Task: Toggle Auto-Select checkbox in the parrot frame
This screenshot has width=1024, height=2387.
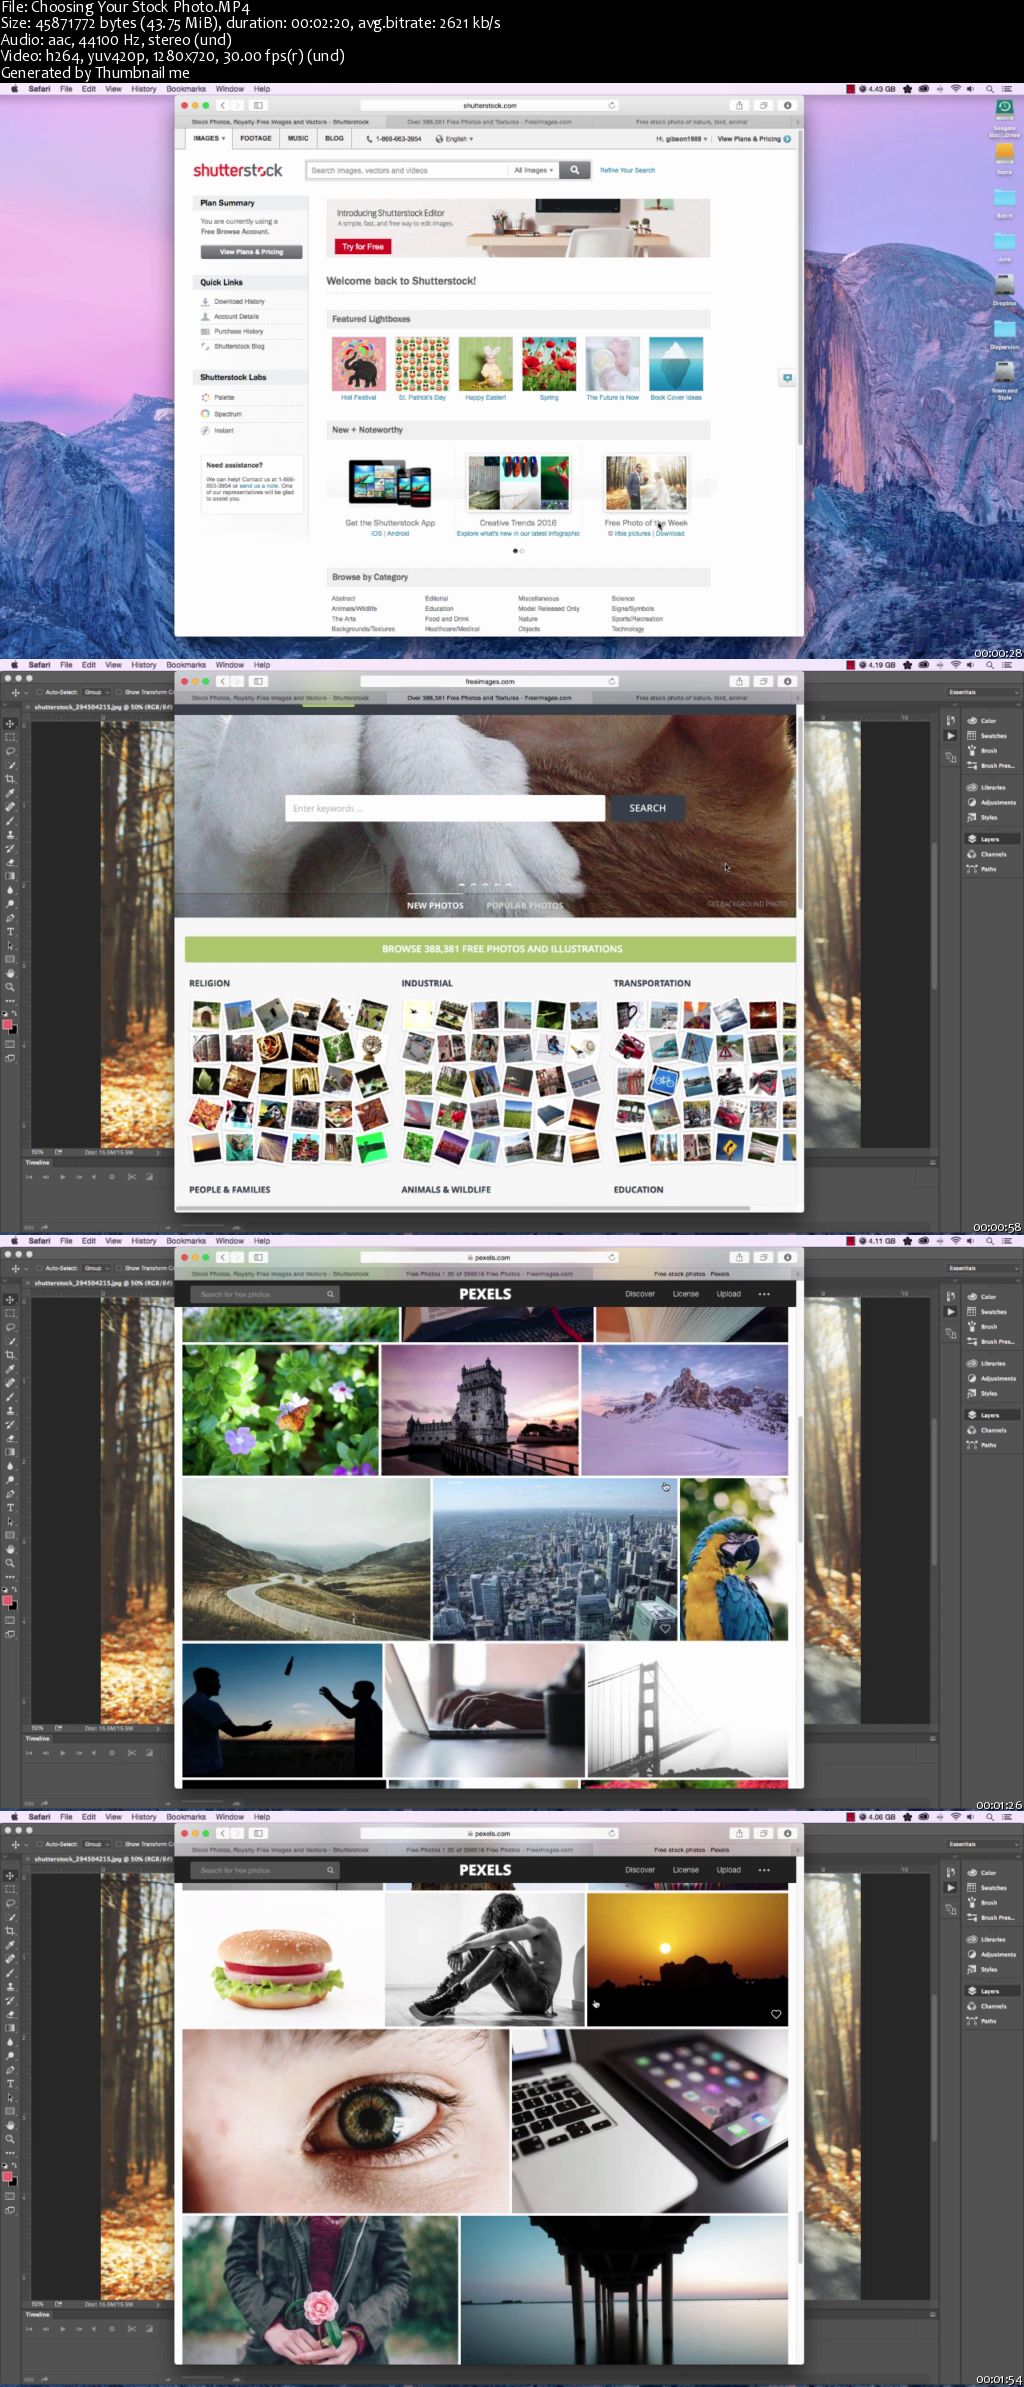Action: click(40, 1268)
